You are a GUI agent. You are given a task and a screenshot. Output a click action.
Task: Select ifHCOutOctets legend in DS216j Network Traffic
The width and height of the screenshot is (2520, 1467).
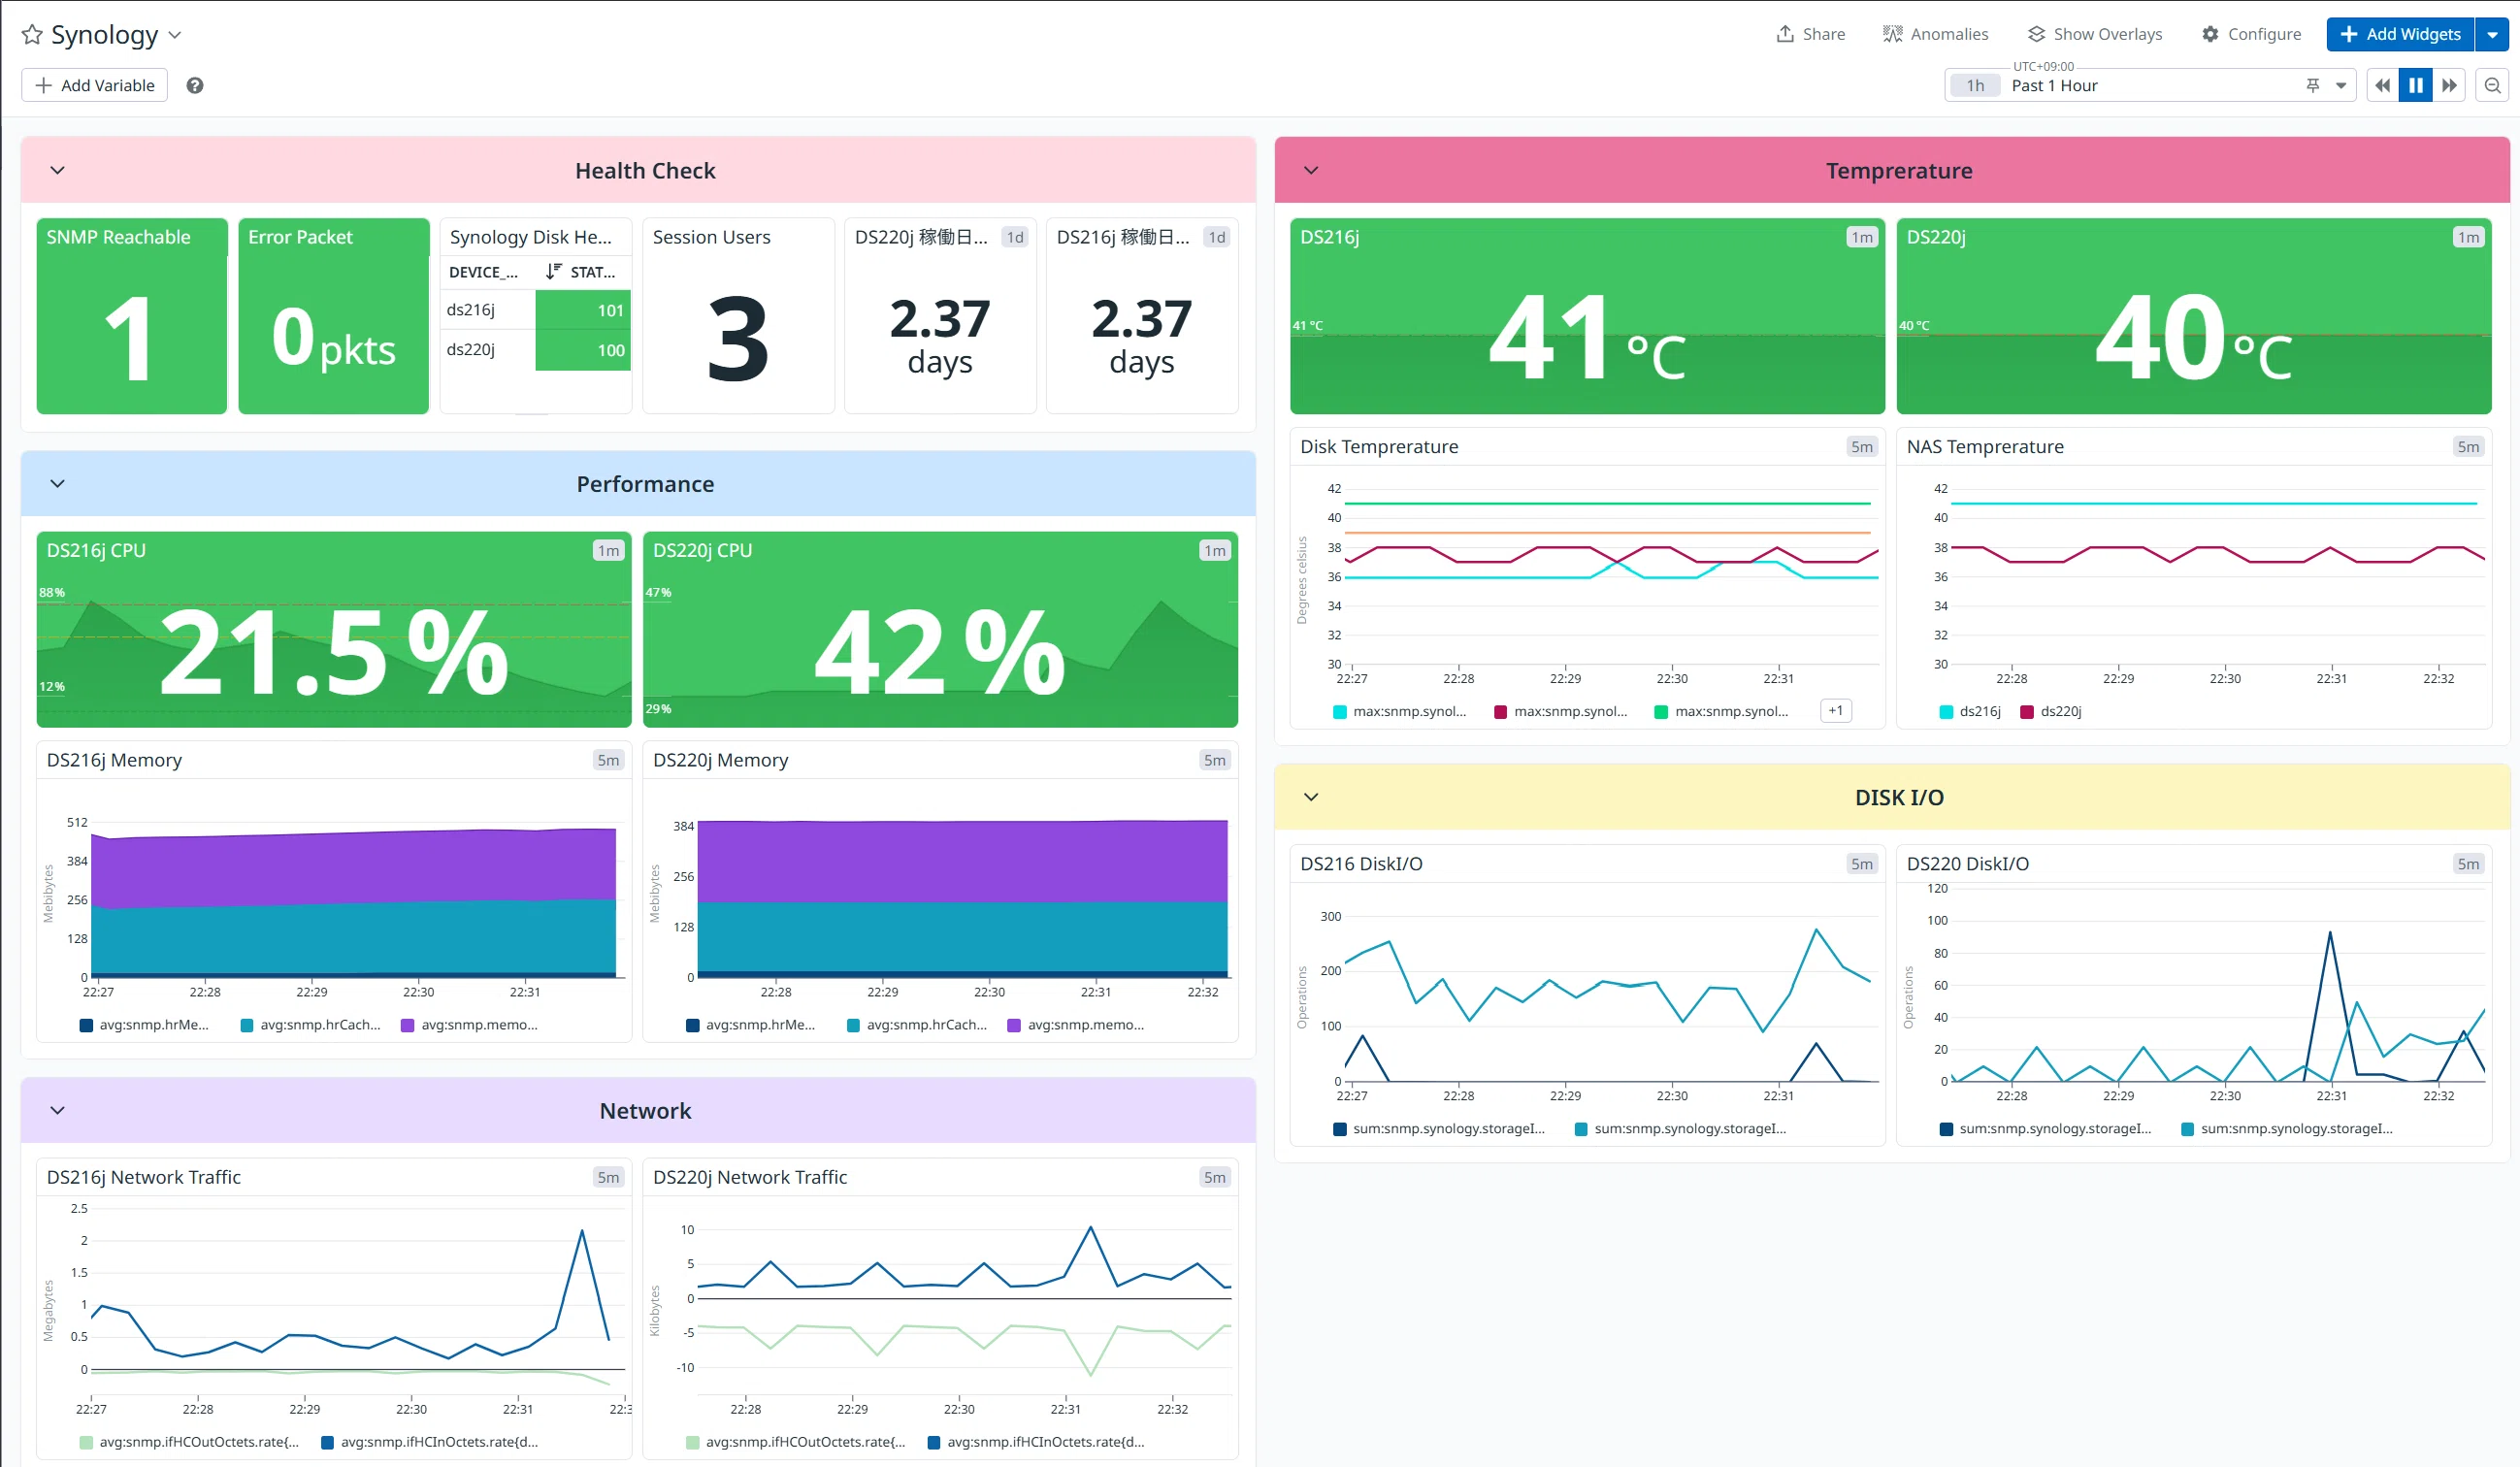coord(189,1442)
